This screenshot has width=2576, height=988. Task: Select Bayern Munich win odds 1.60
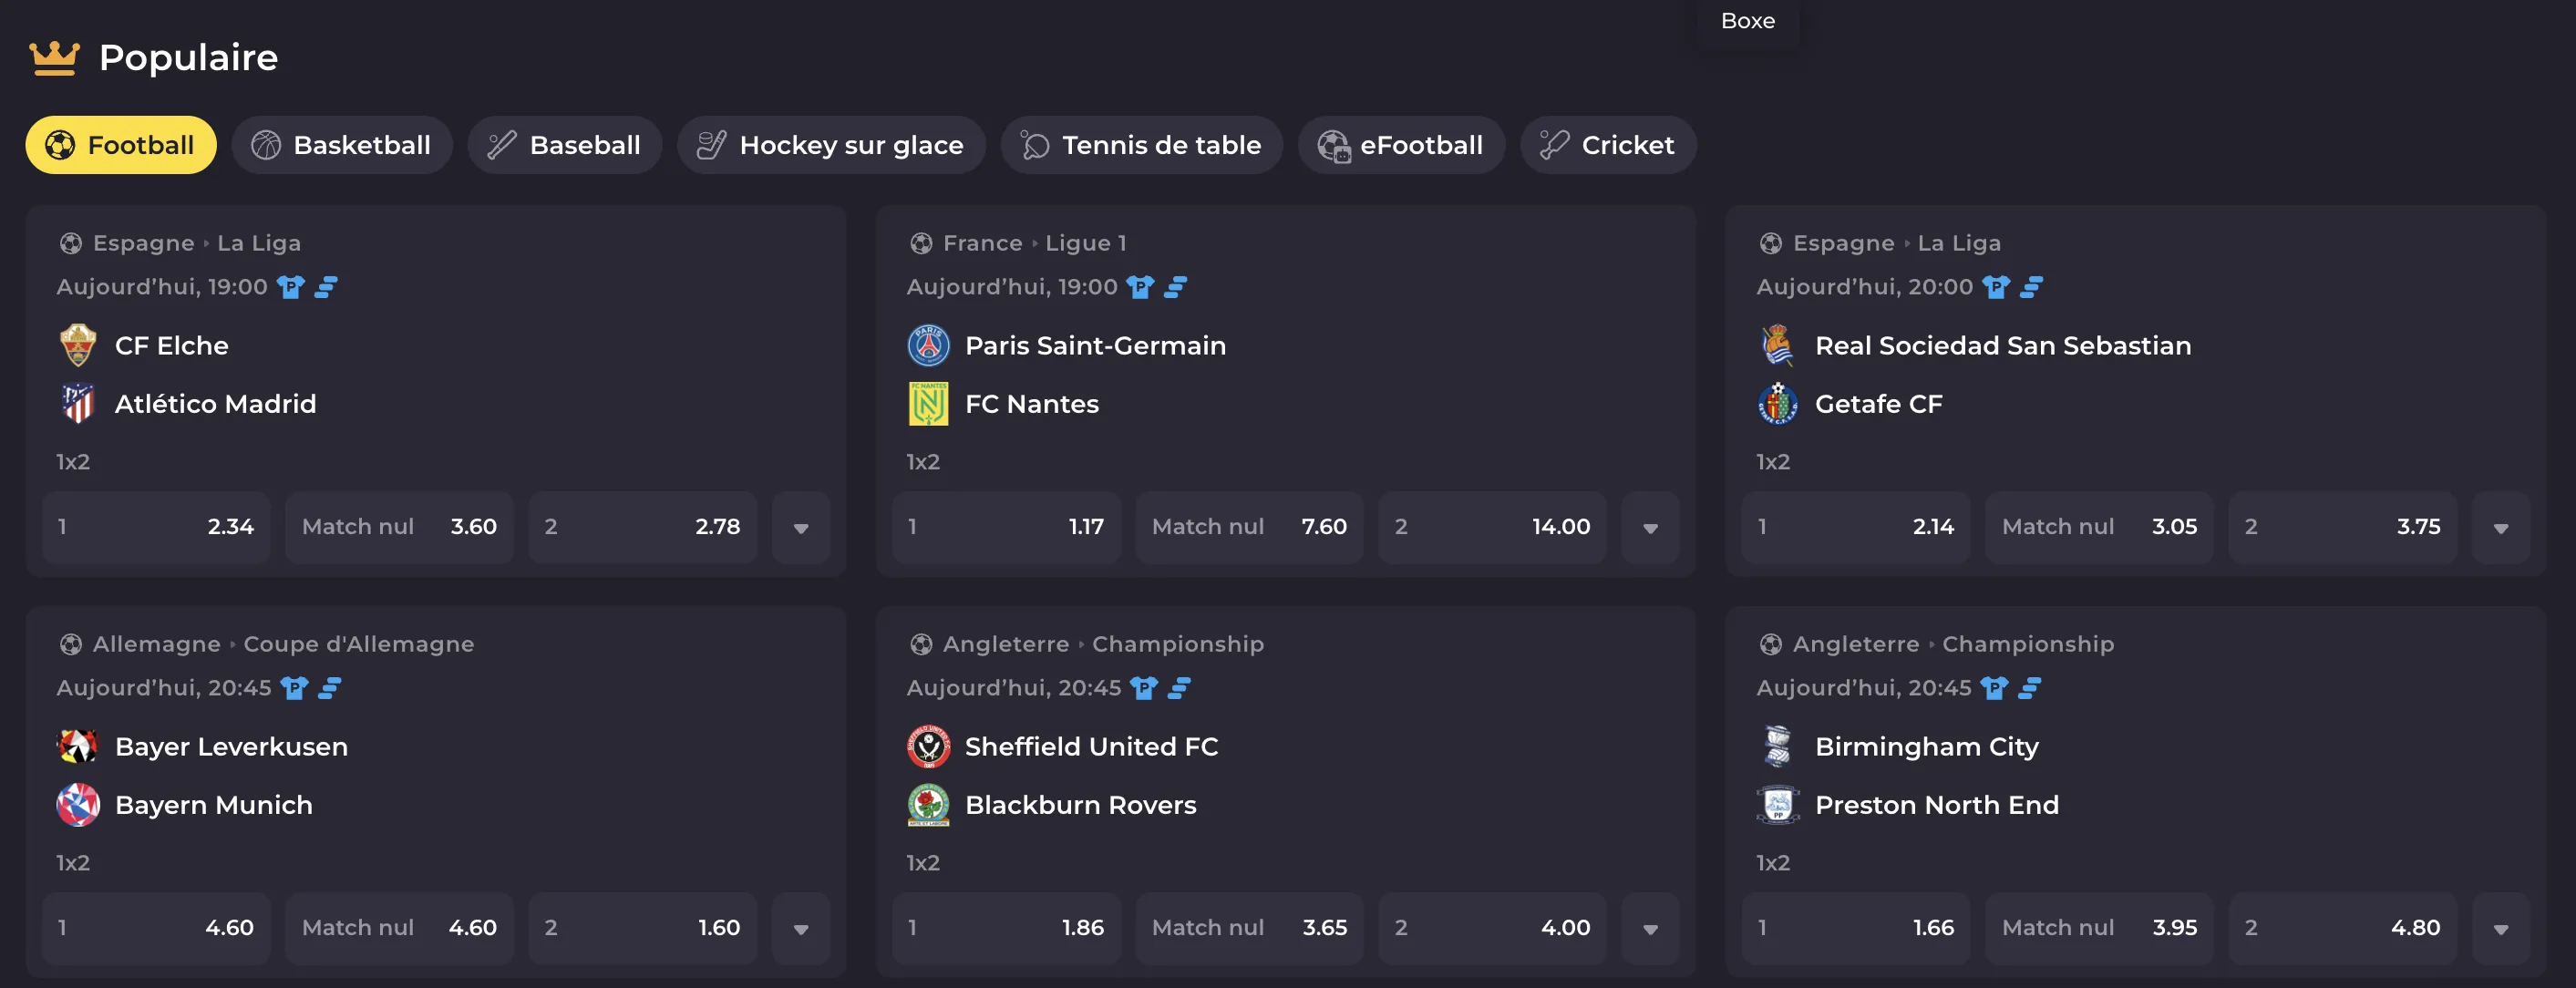click(642, 928)
